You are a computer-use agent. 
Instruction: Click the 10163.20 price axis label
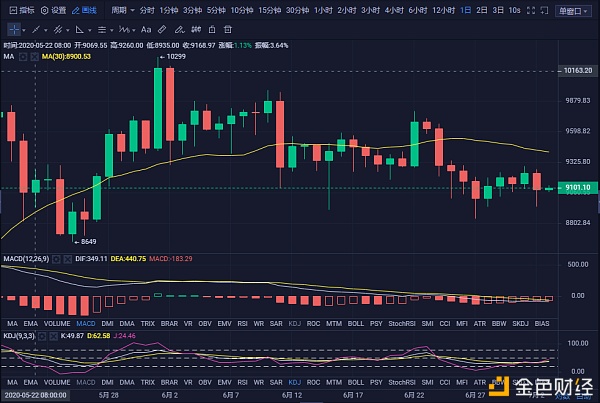point(578,71)
